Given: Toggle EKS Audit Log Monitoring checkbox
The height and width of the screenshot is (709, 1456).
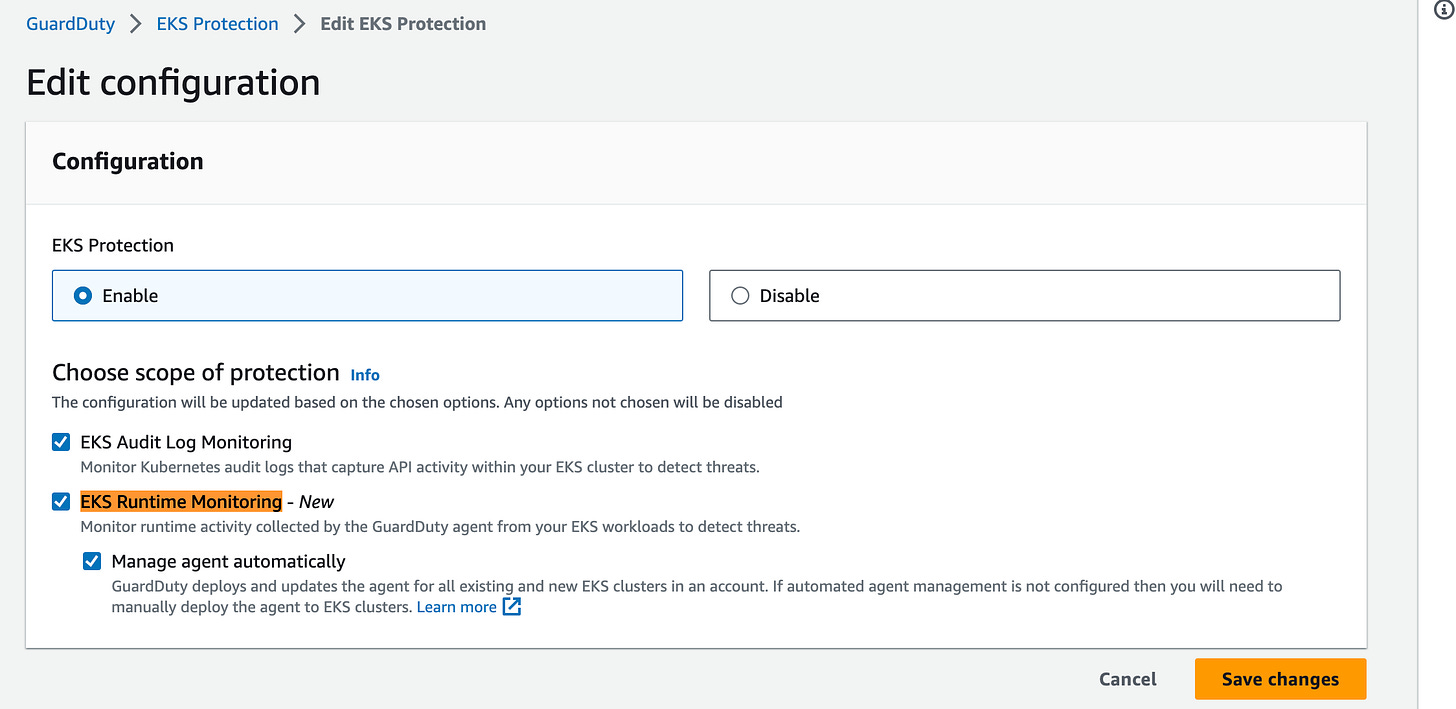Looking at the screenshot, I should (x=61, y=442).
